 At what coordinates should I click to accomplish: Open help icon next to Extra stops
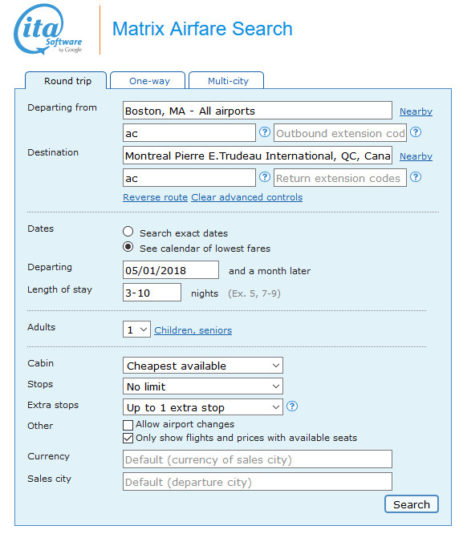pos(292,406)
